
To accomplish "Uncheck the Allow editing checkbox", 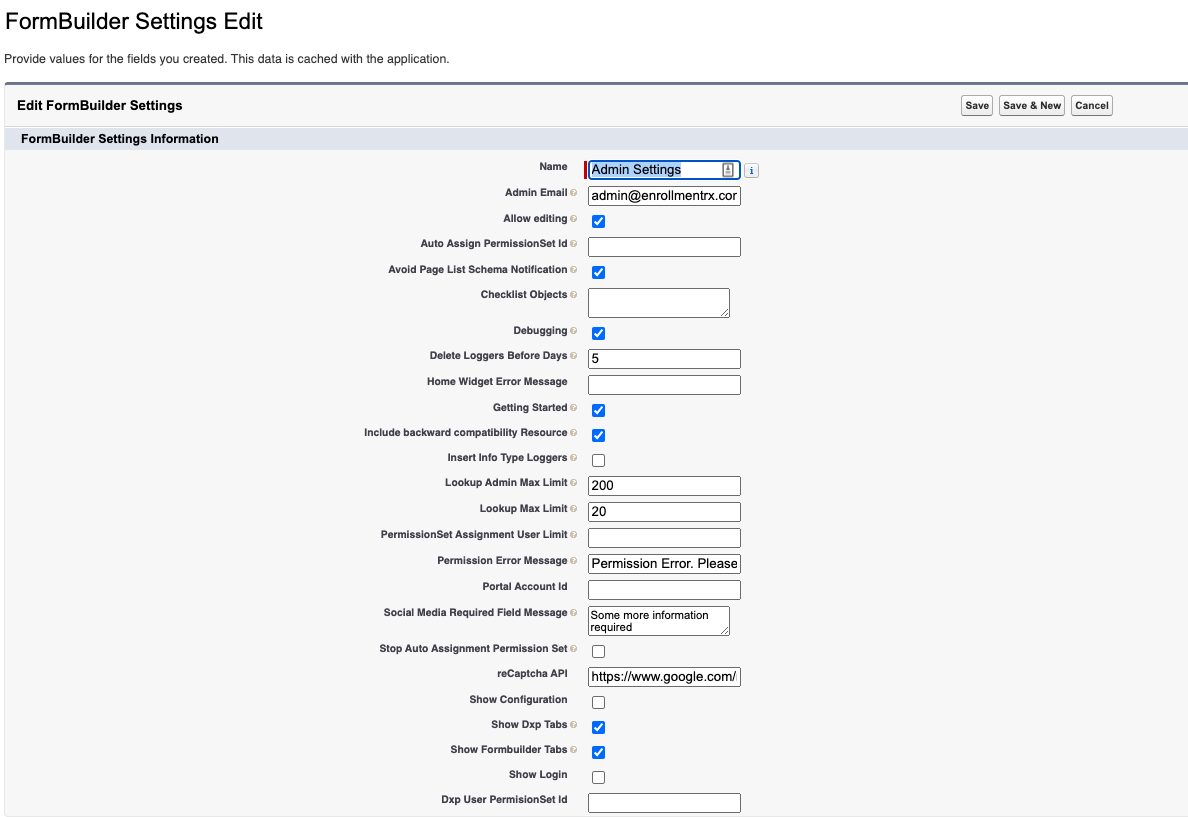I will [598, 221].
